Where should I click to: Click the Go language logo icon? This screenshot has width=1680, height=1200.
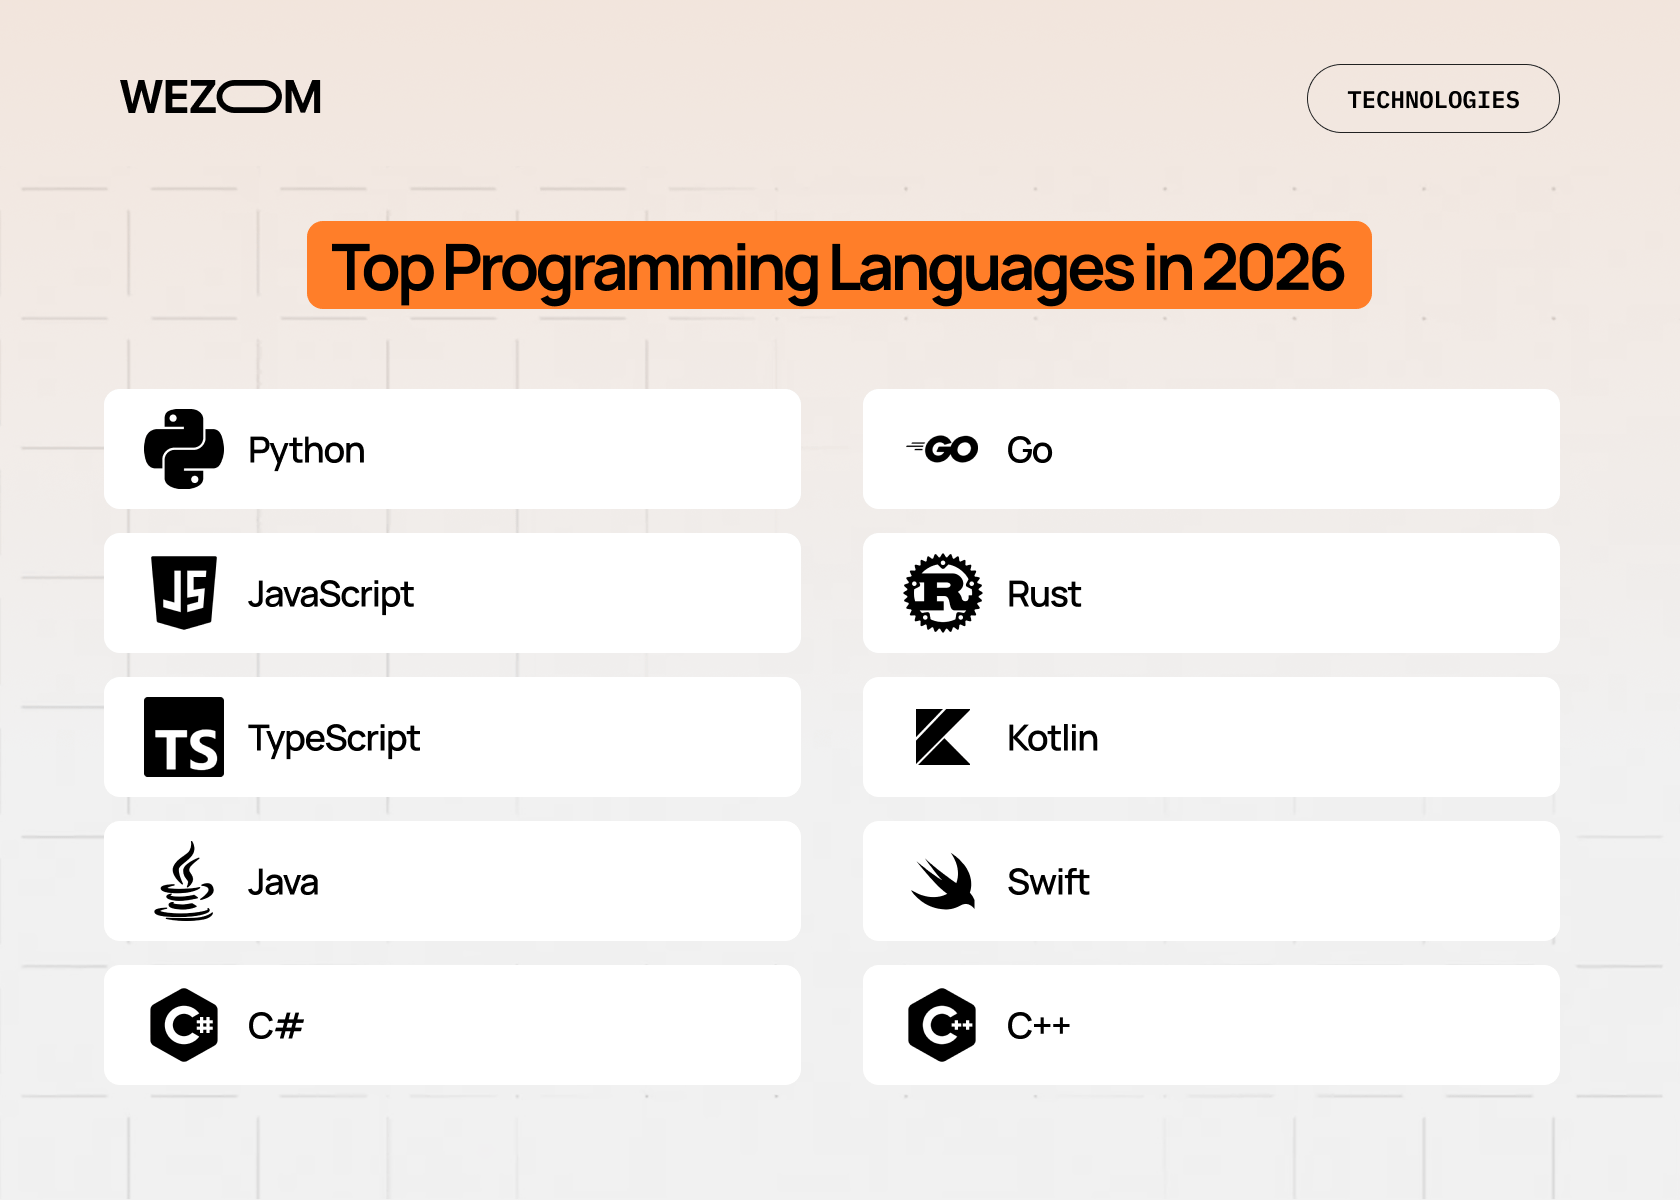(x=942, y=449)
